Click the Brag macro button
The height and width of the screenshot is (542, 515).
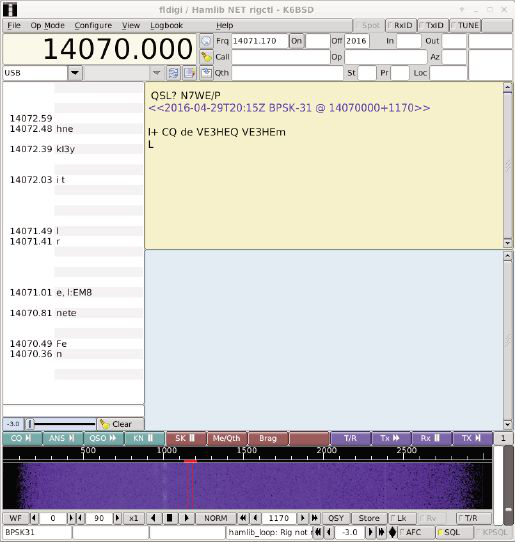tap(268, 438)
